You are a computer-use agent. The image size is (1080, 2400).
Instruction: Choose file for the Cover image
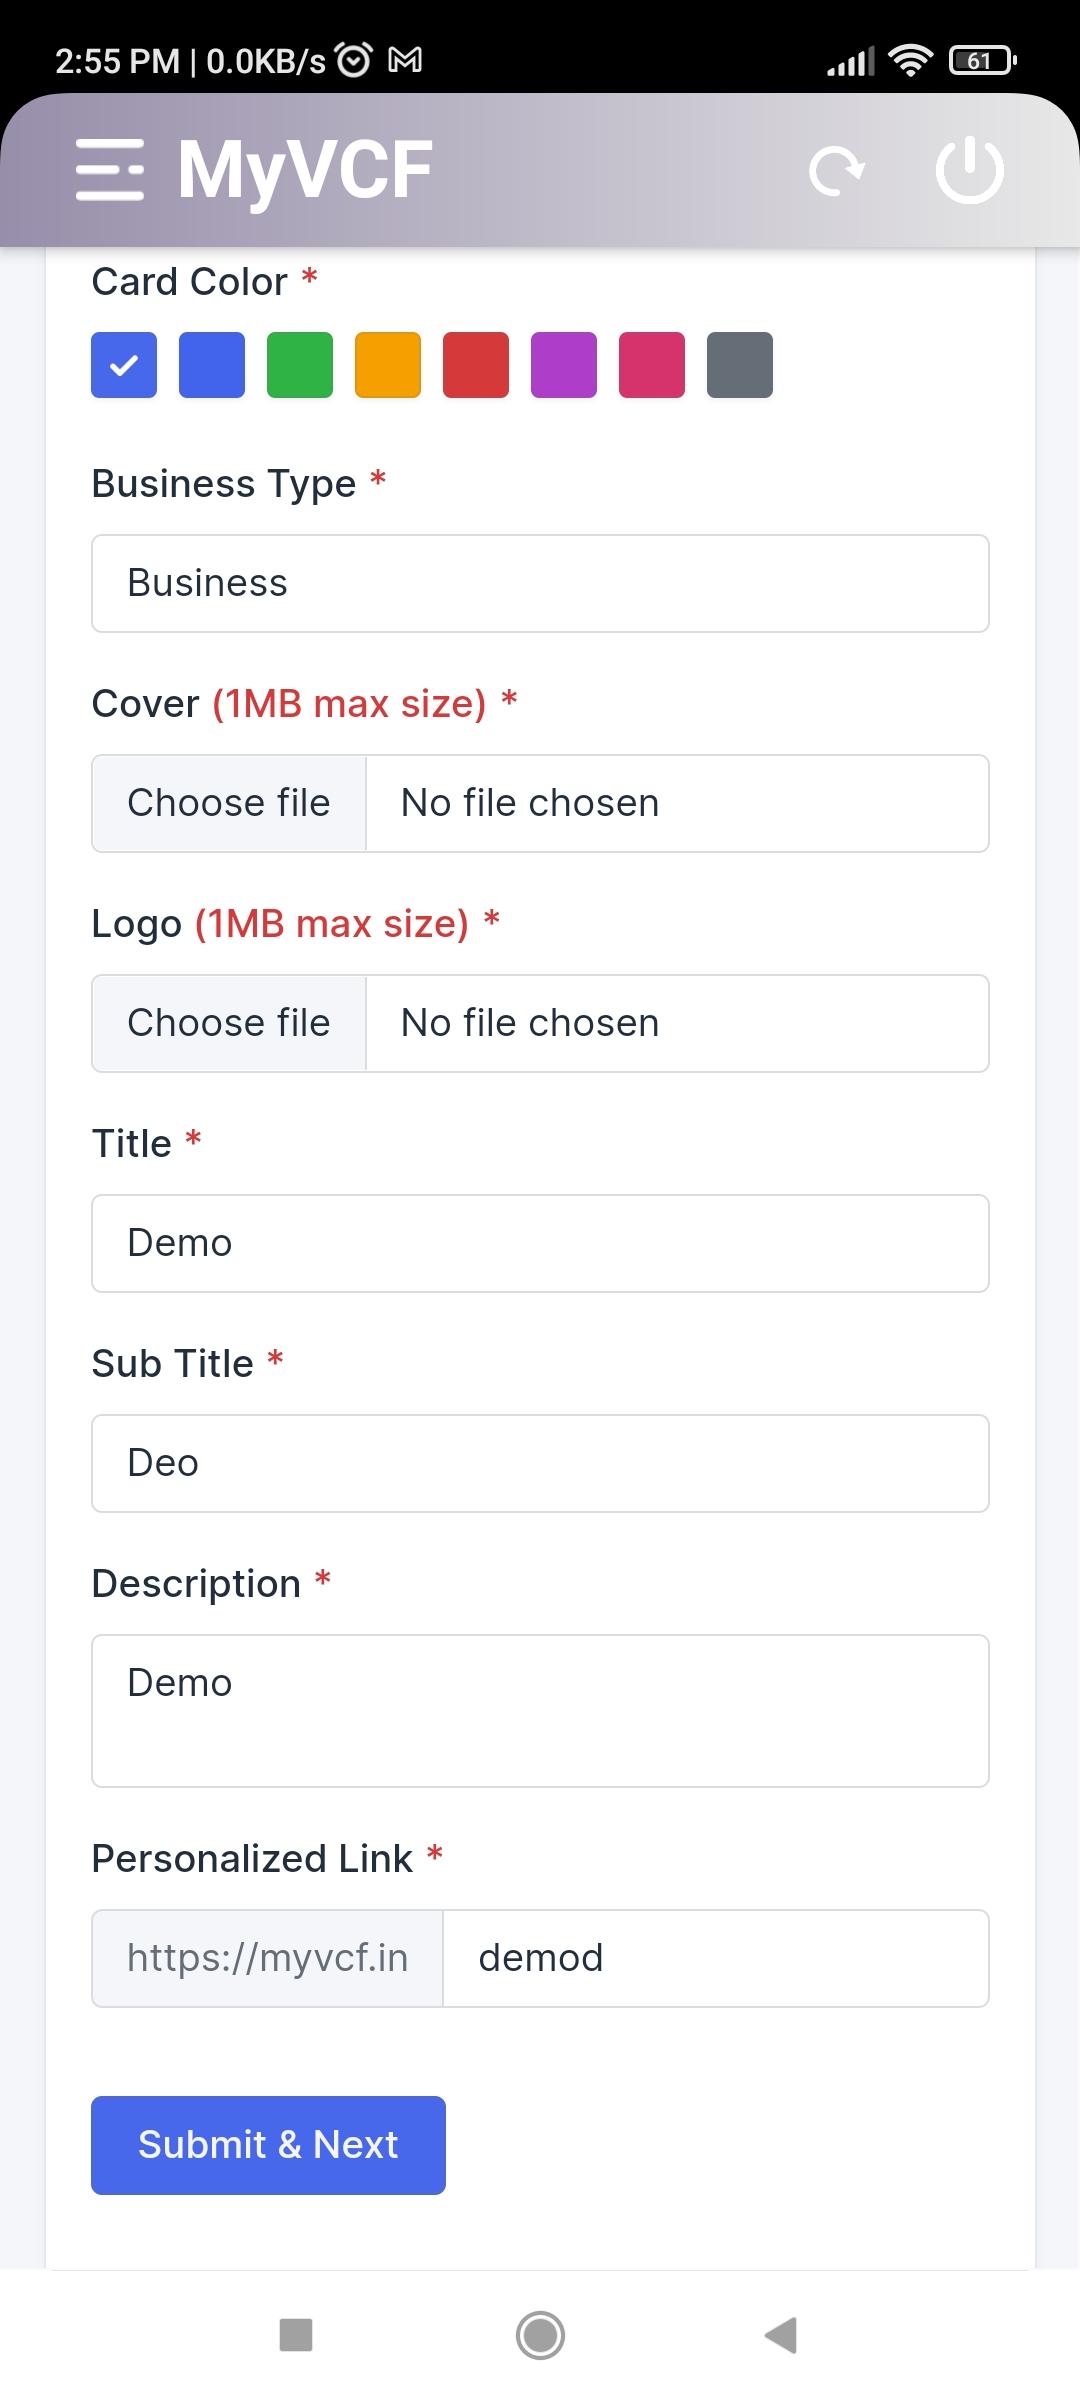(229, 803)
